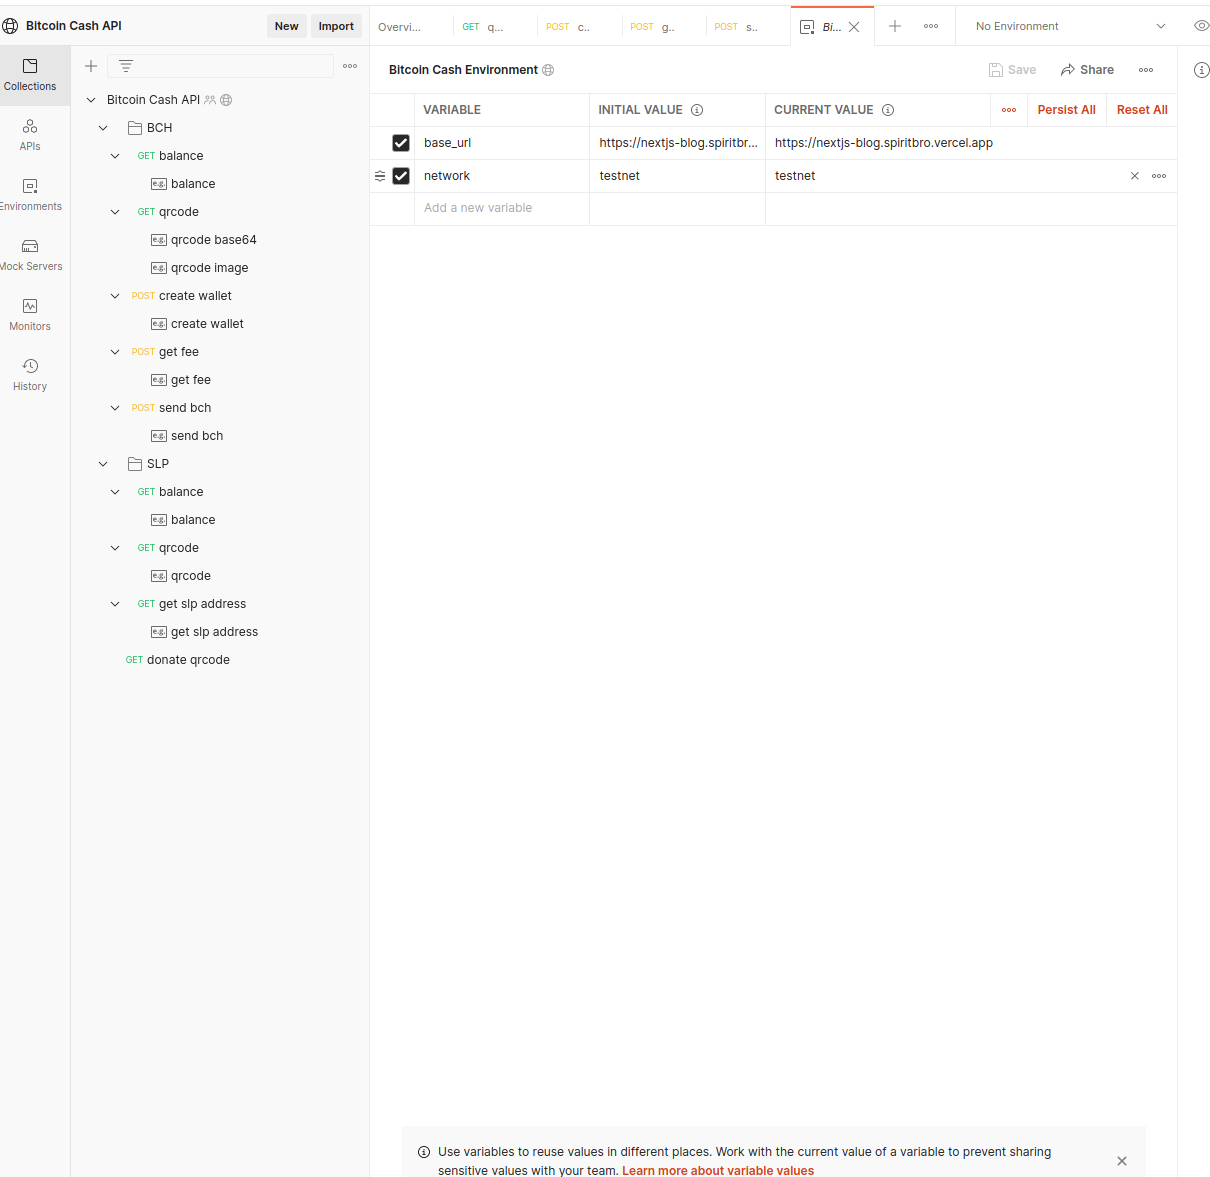Collapse the Bitcoin Cash API collection

point(91,100)
